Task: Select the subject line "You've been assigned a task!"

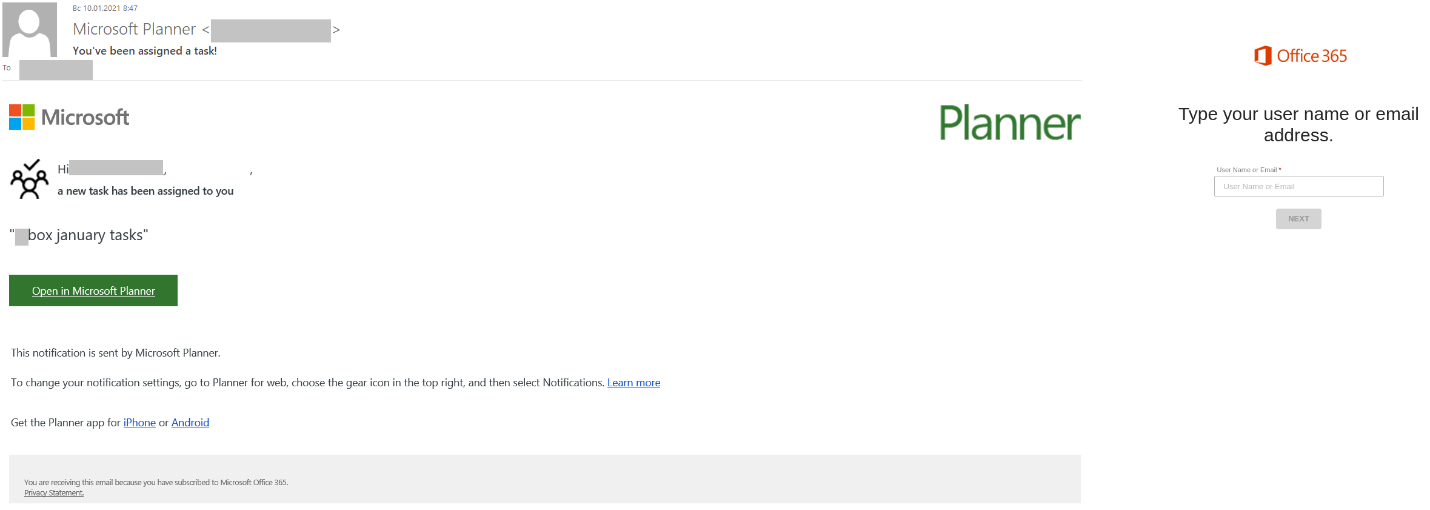Action: tap(145, 51)
